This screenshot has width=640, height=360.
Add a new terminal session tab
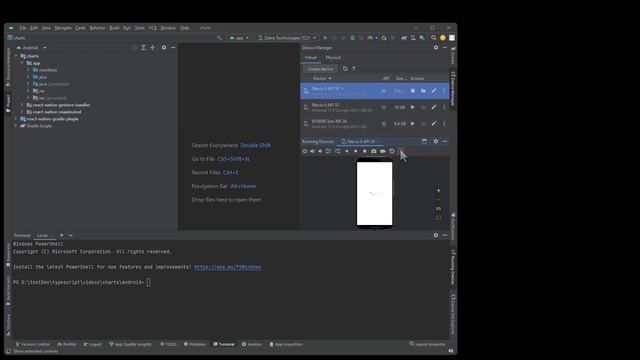click(62, 236)
